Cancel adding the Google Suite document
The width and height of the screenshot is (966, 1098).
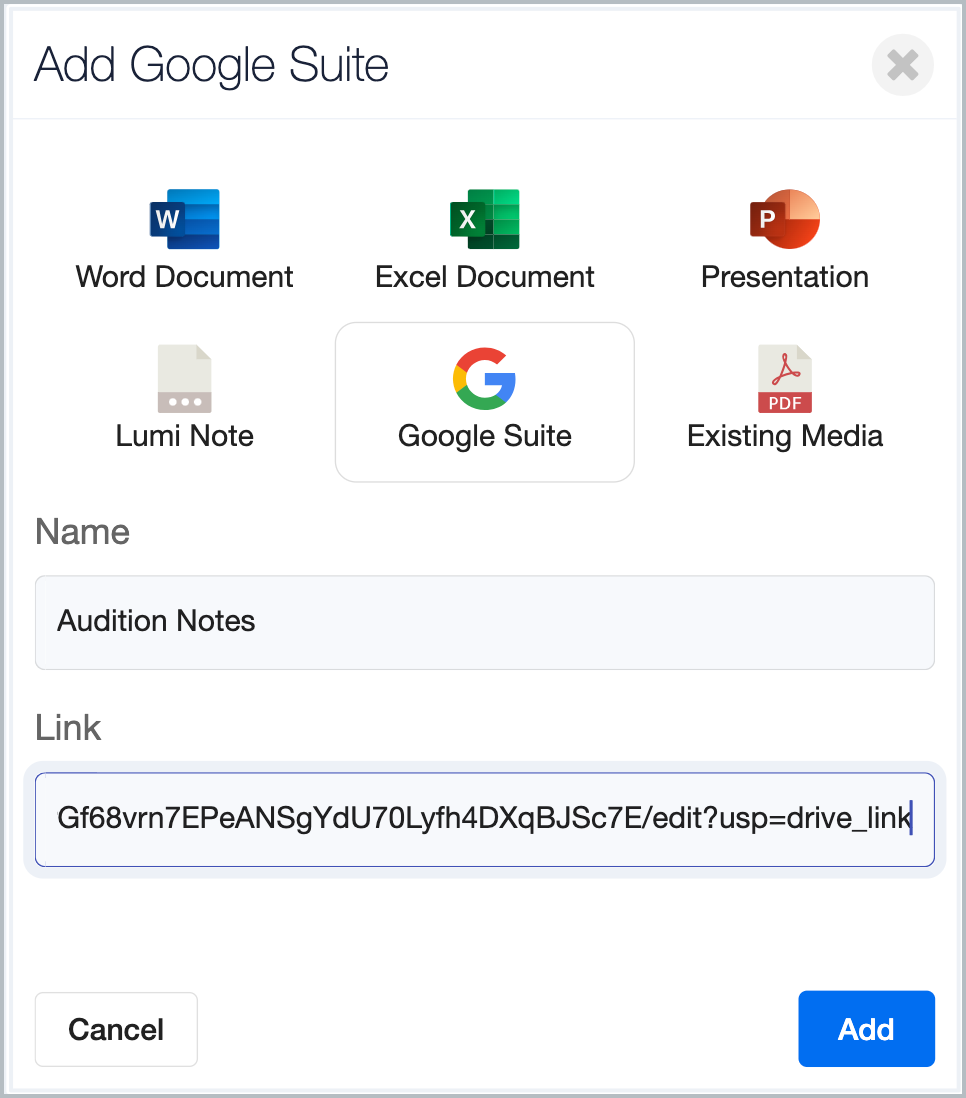tap(116, 1029)
